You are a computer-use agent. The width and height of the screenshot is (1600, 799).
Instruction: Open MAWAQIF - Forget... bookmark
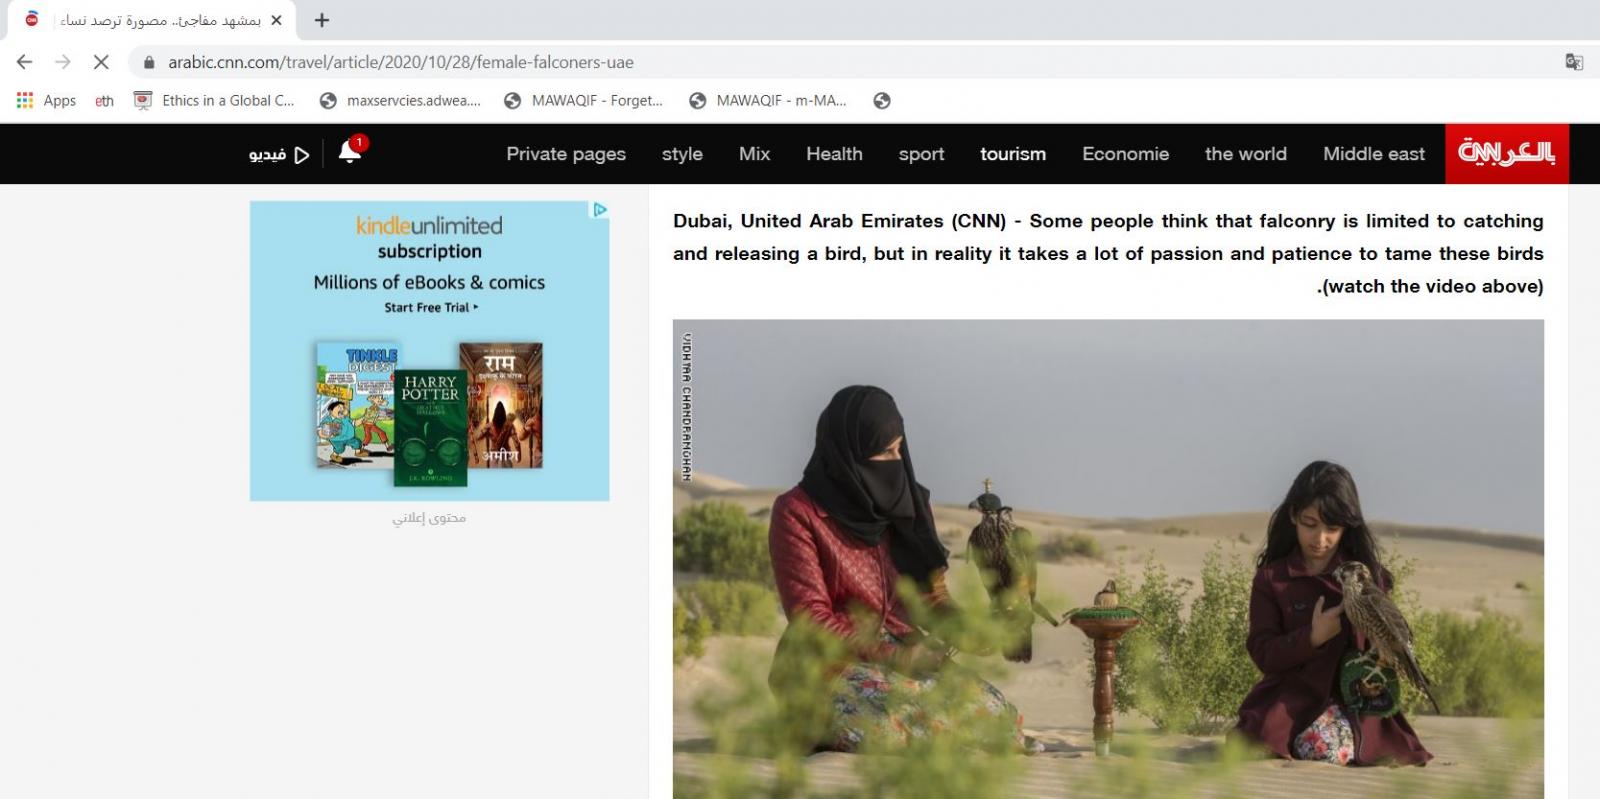[x=584, y=100]
